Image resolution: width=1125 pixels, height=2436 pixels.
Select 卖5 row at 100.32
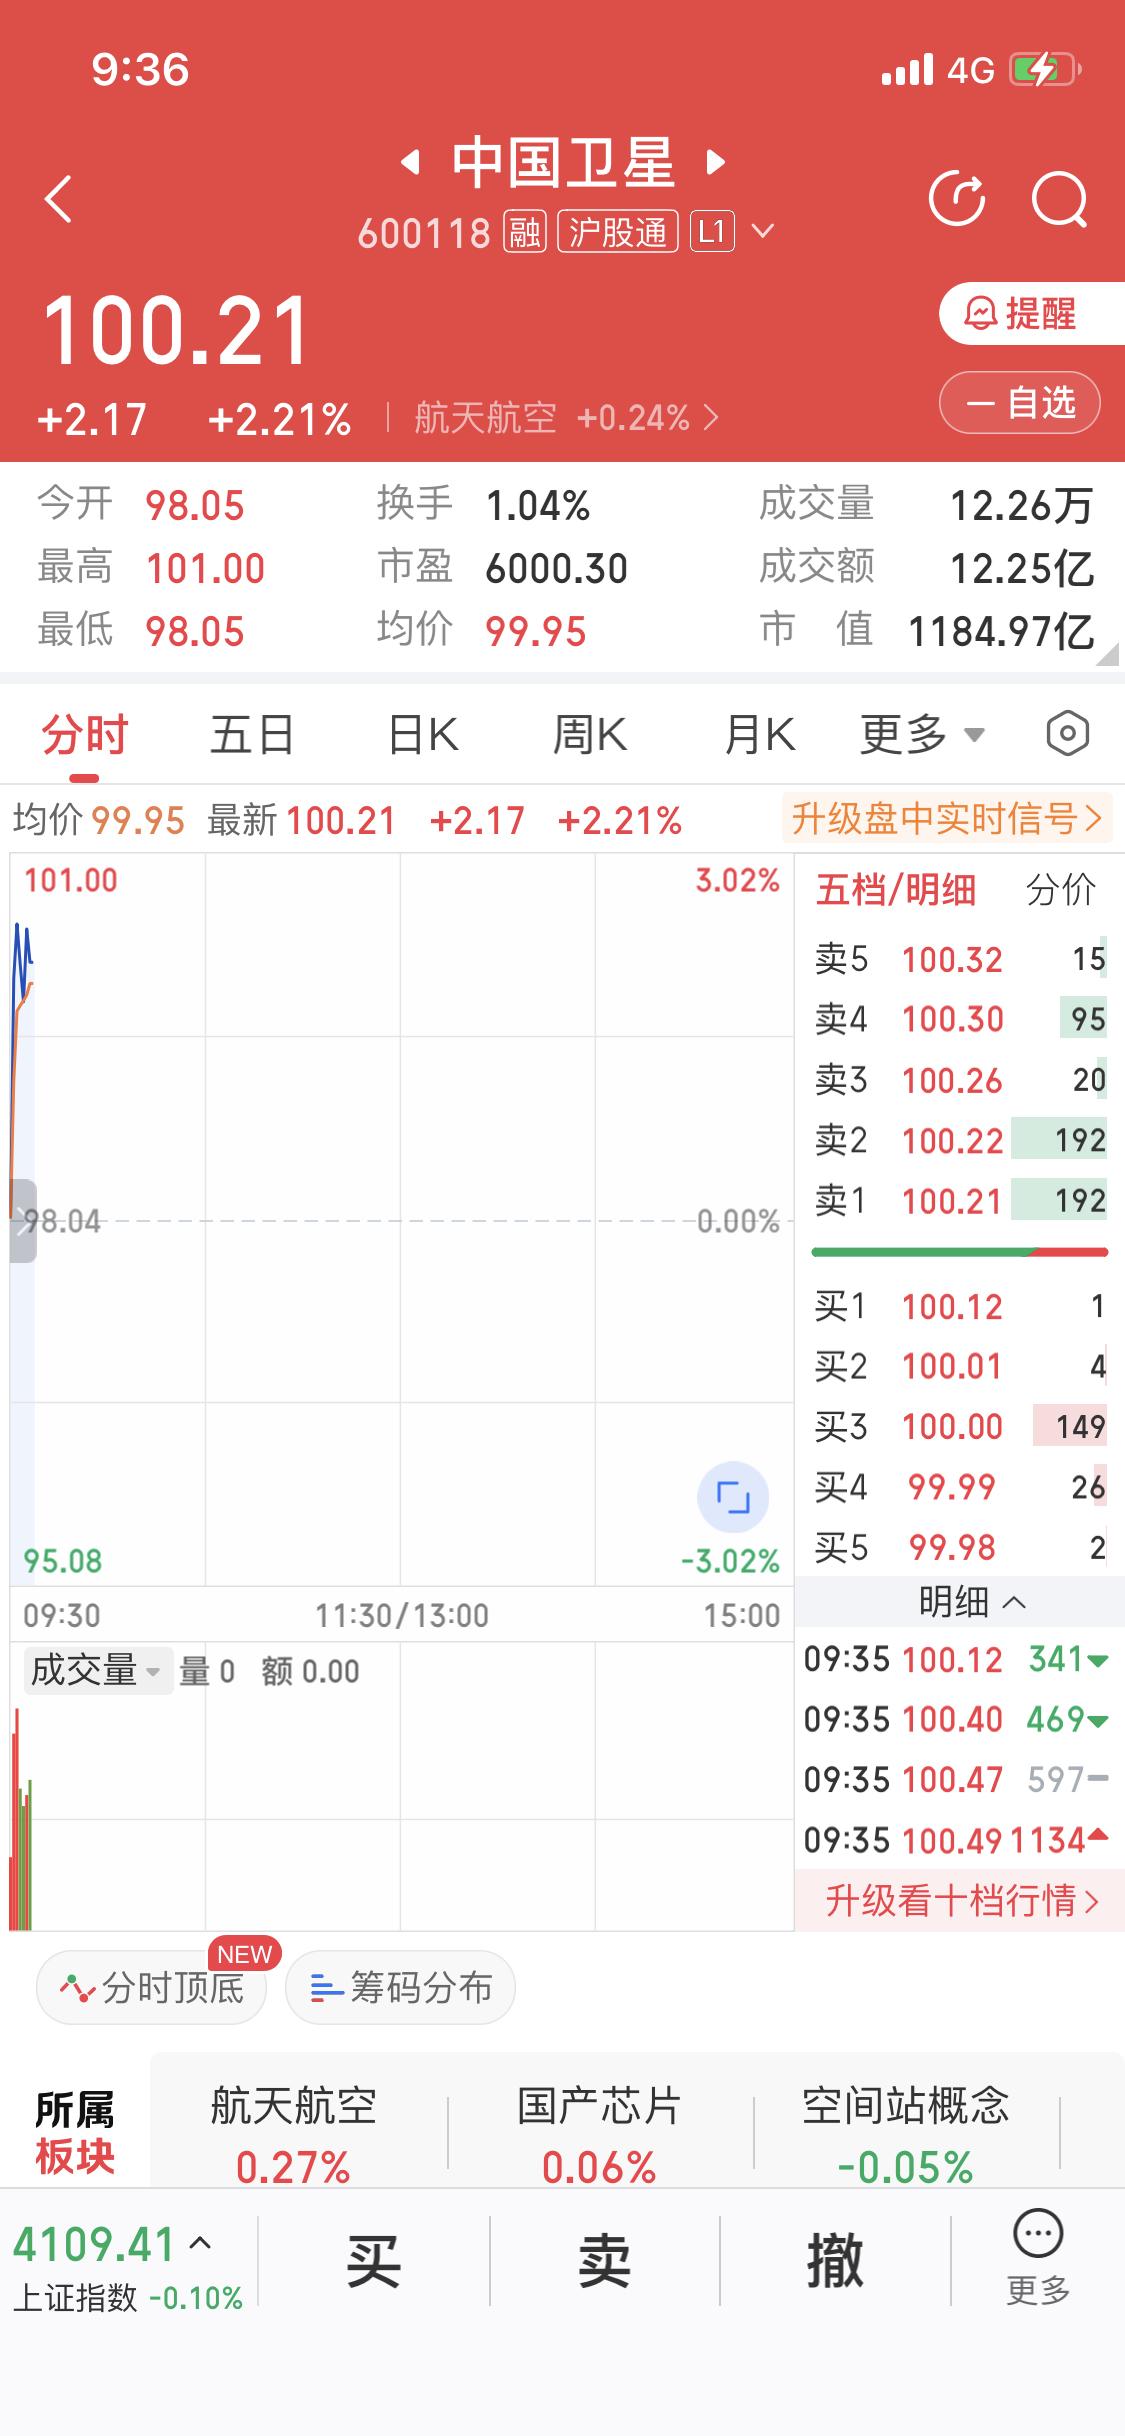pos(960,959)
